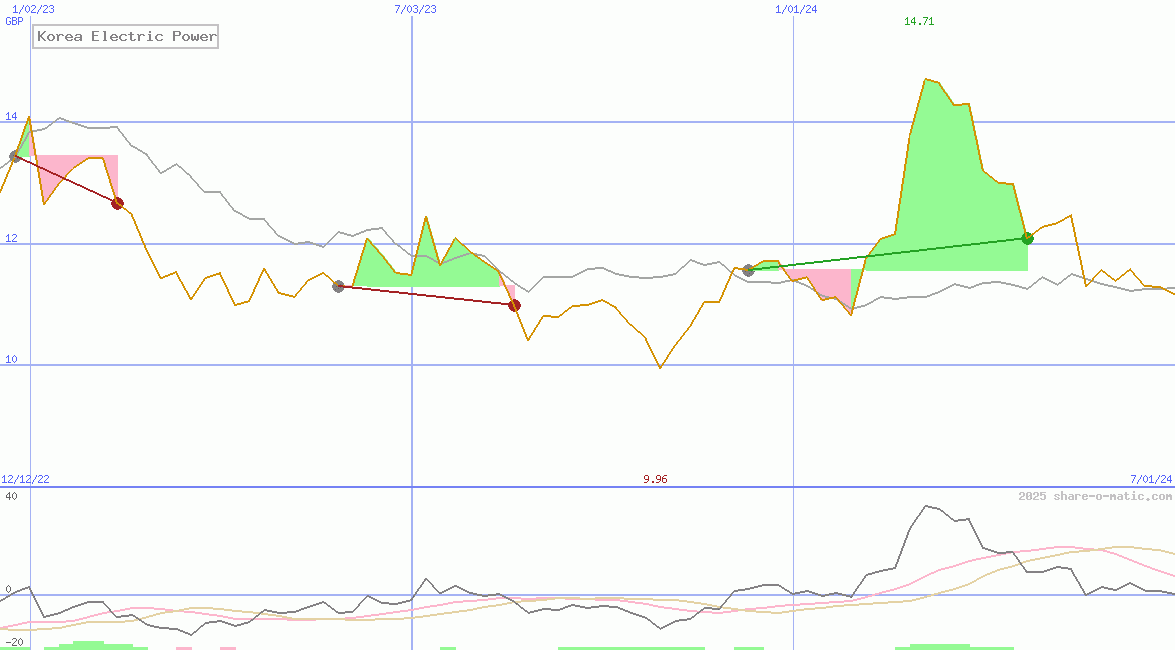Click the 40 oscillator axis label

(x=12, y=496)
